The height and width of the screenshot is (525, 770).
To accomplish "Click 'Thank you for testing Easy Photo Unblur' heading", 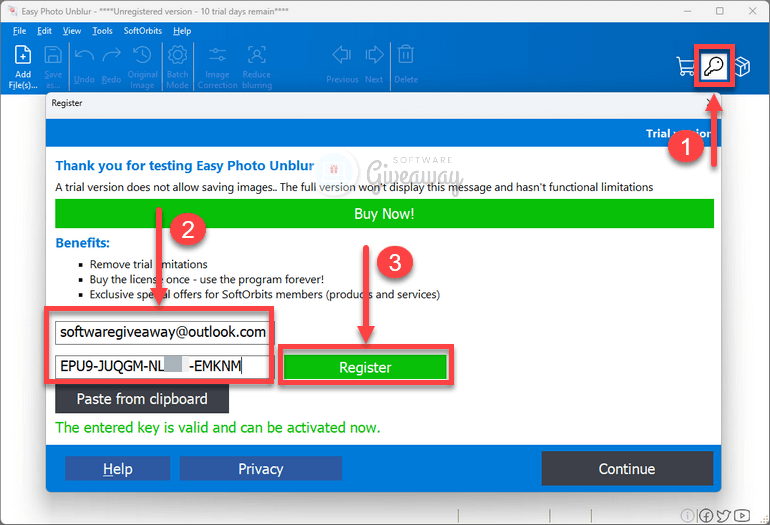I will 185,166.
